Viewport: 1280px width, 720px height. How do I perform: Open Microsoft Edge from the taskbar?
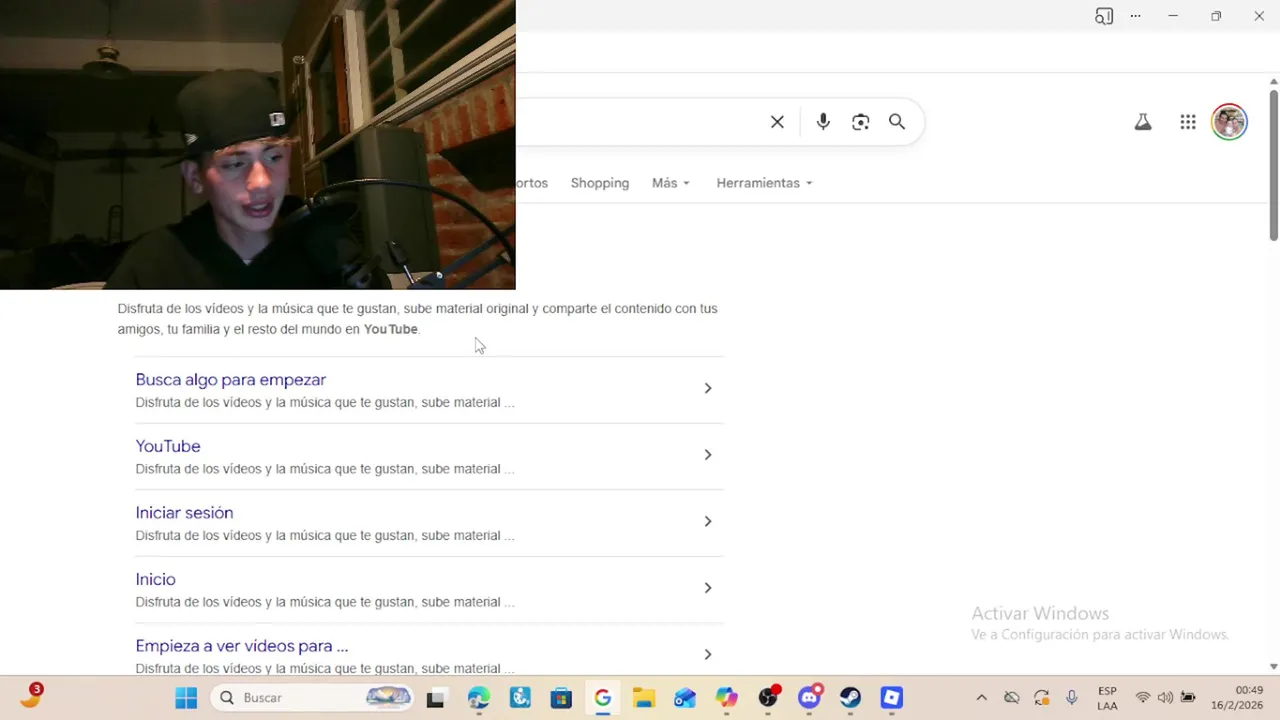coord(478,698)
